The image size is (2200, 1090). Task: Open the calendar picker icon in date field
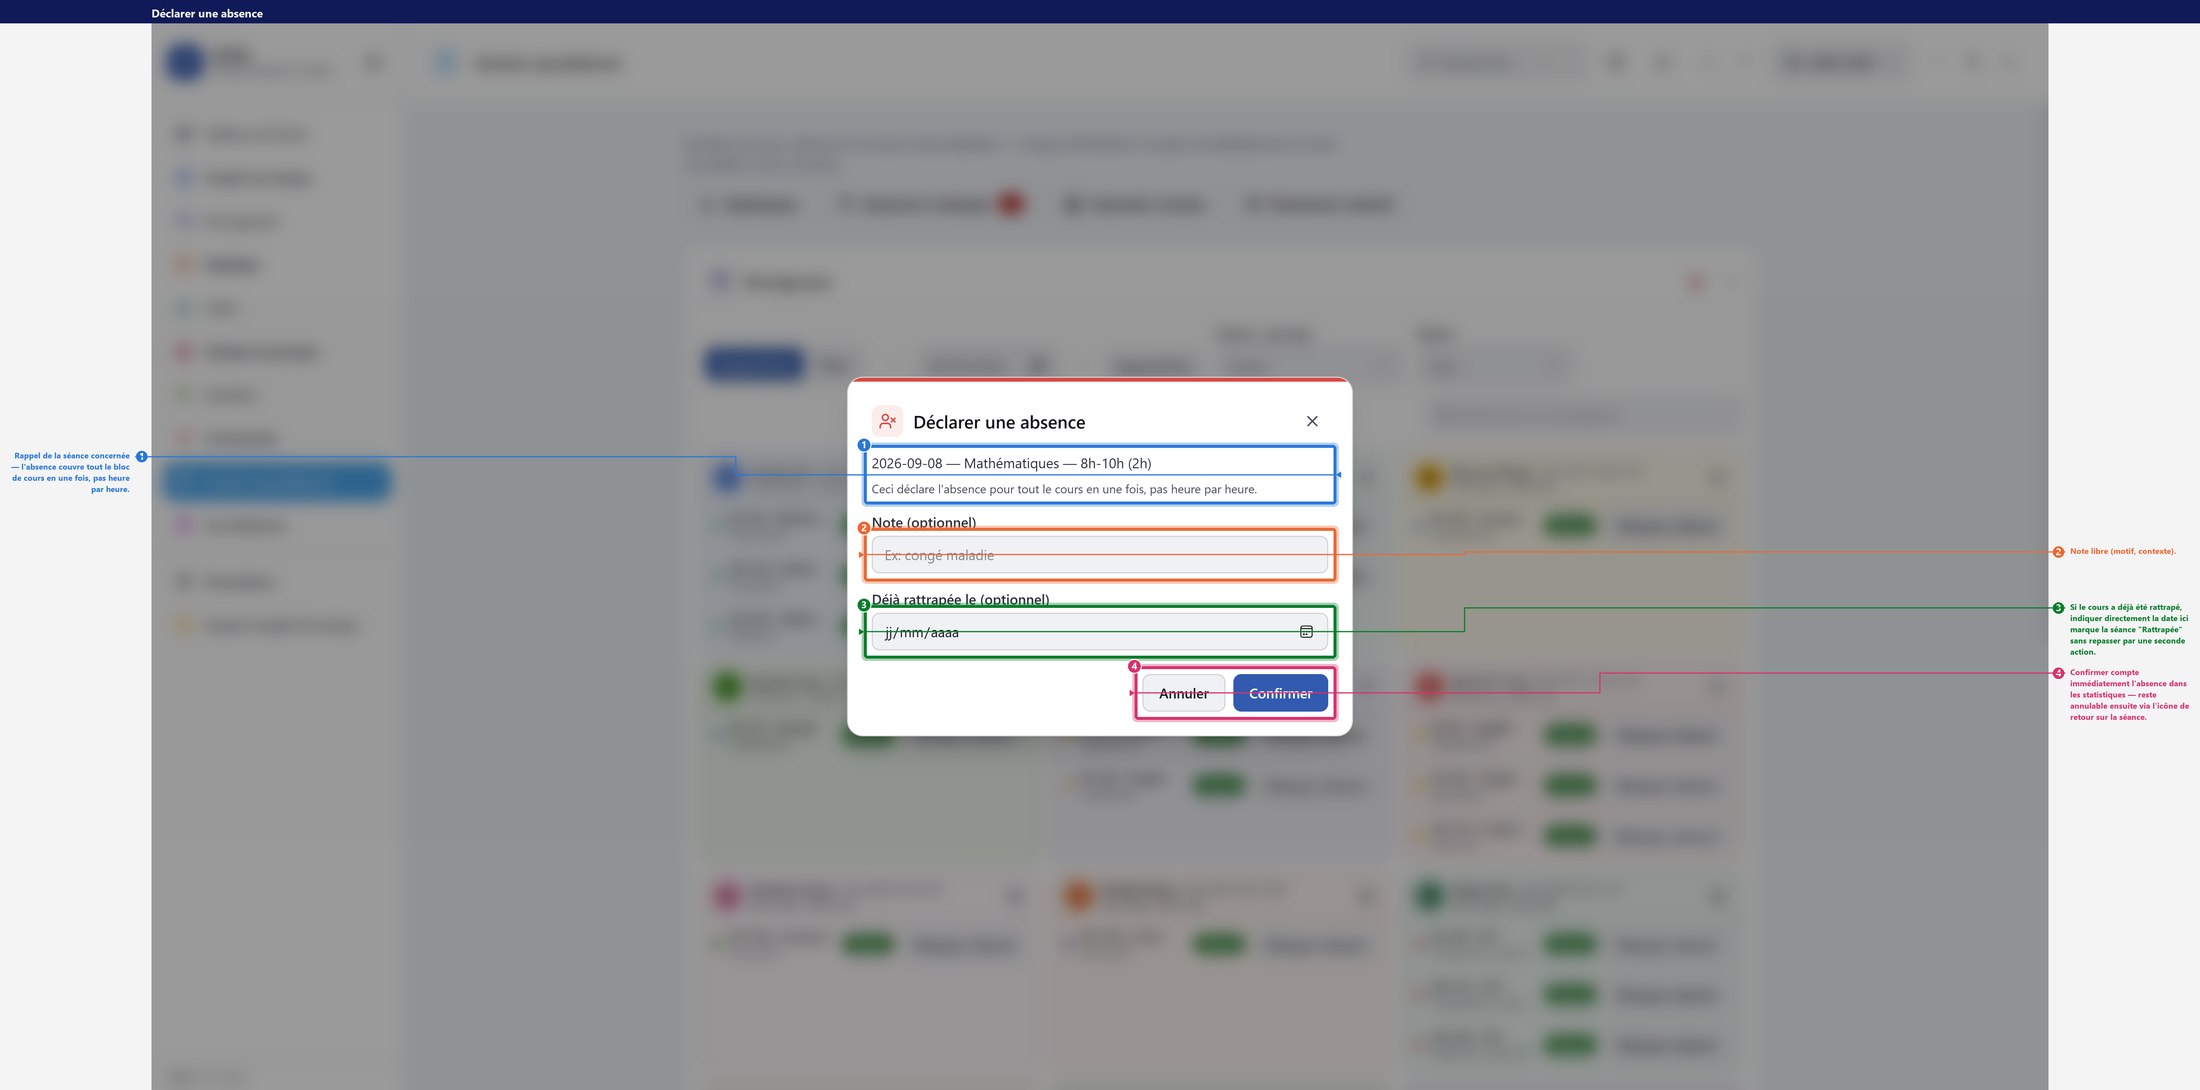(x=1306, y=632)
